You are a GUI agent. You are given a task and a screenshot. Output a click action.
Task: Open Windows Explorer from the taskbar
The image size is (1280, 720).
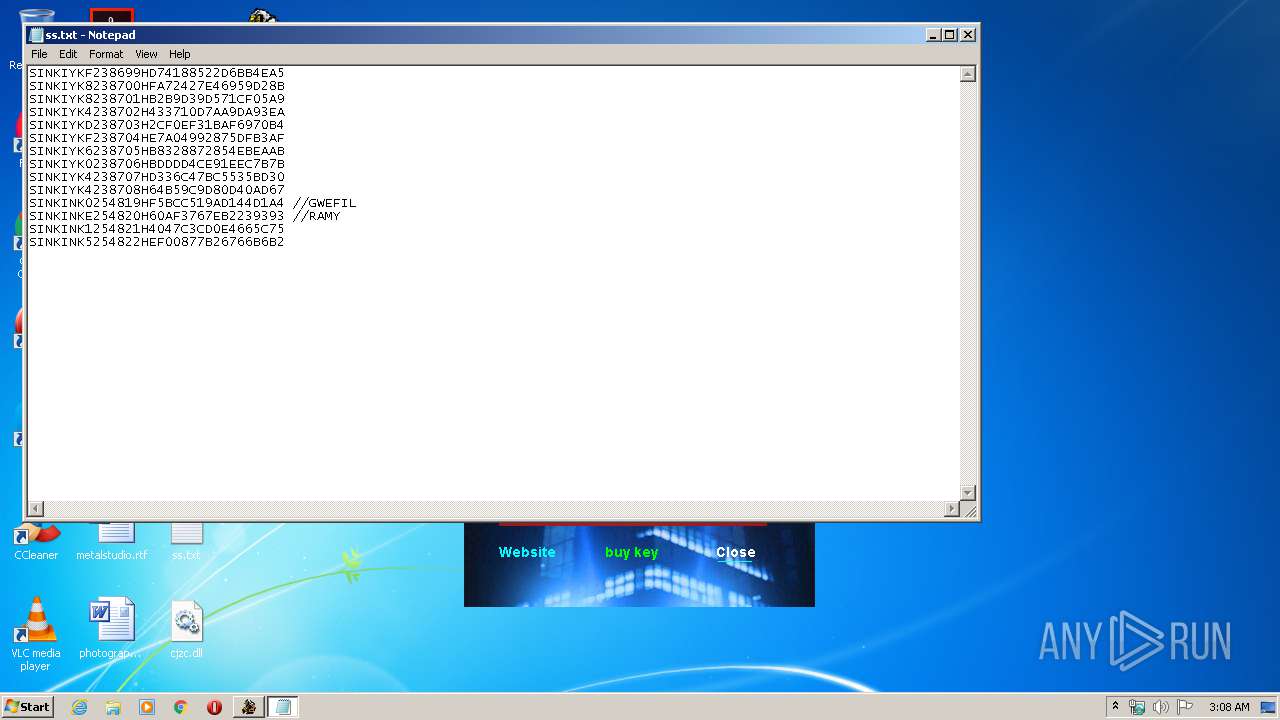click(113, 707)
